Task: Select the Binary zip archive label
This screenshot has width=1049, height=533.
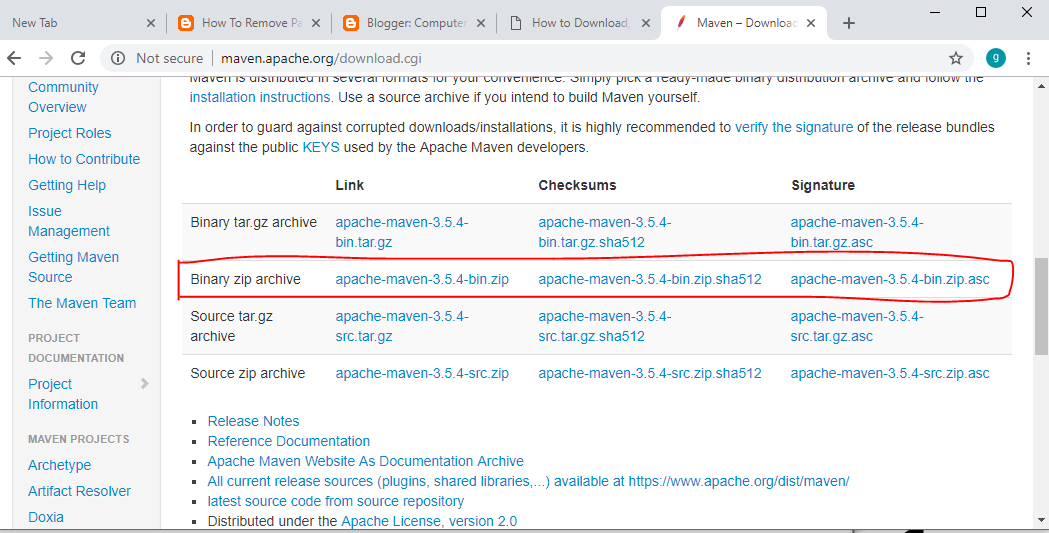Action: (246, 280)
